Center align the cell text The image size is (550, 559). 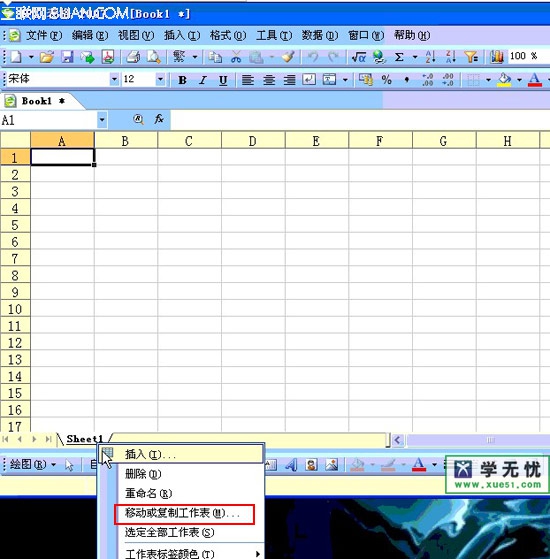tap(269, 80)
